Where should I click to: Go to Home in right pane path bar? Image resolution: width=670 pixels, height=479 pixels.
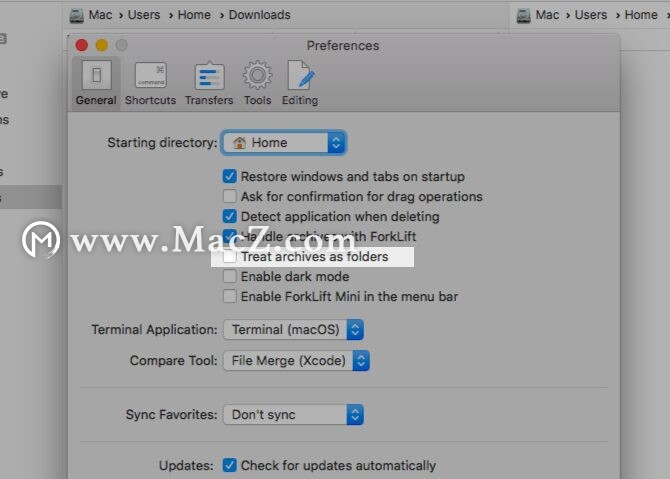(641, 15)
